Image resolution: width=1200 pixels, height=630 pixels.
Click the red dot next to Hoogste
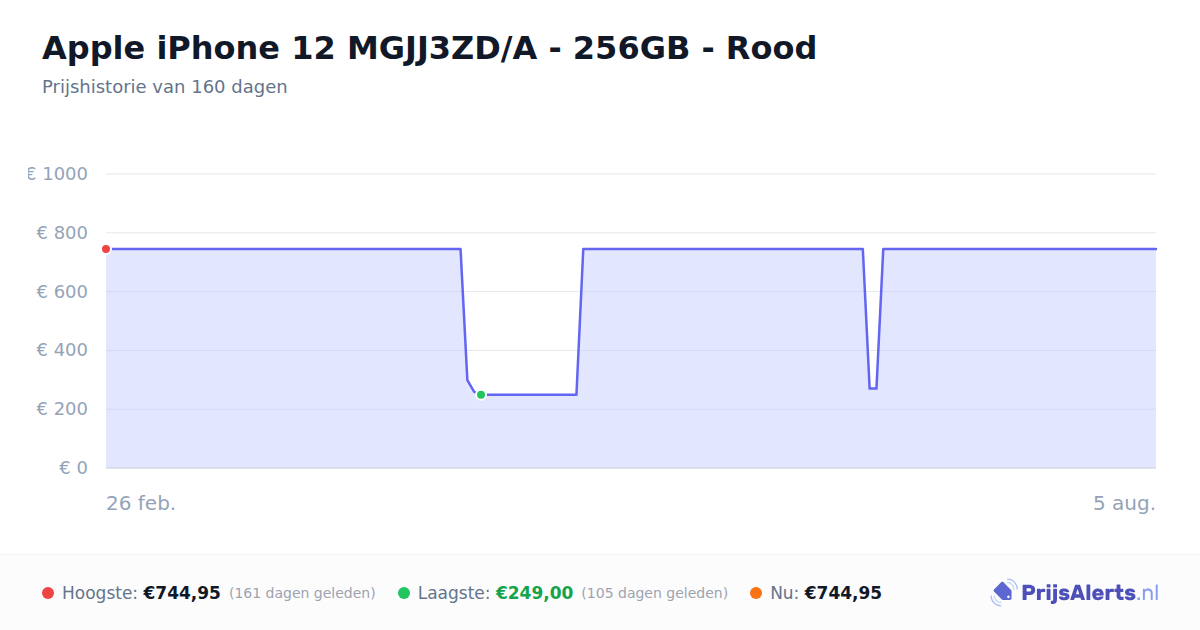48,593
